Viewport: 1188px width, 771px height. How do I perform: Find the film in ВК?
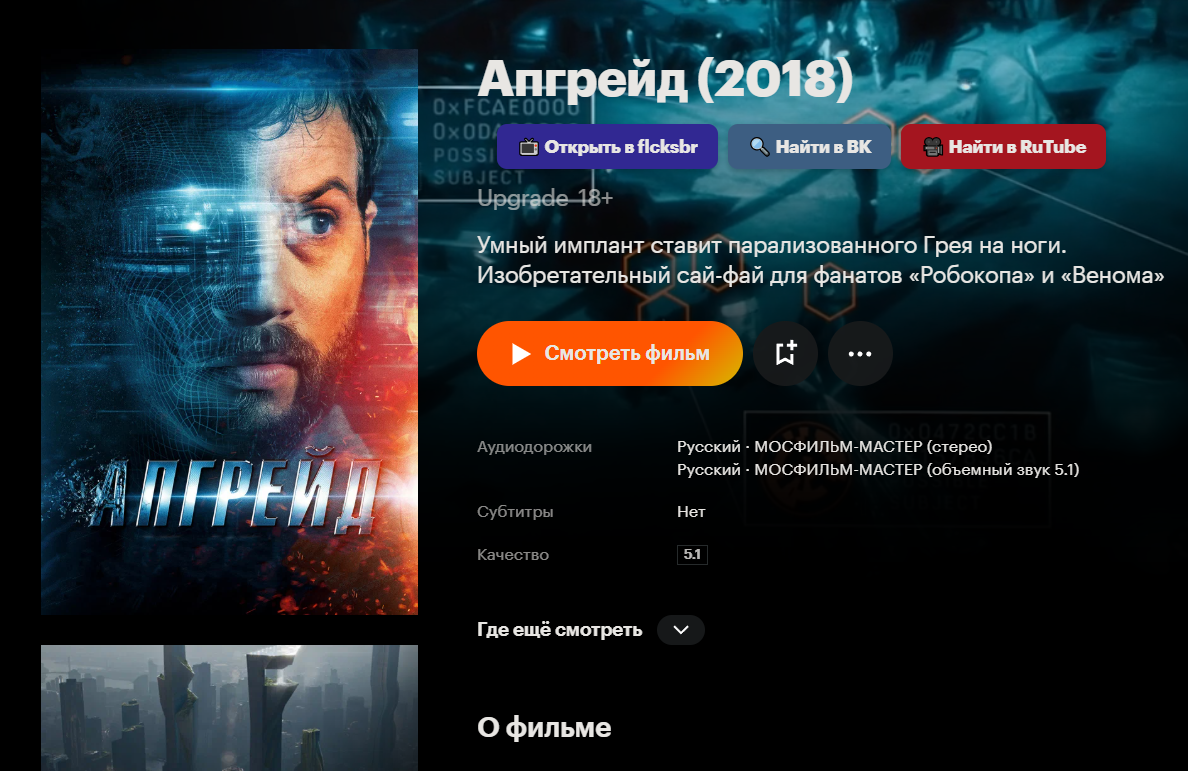coord(809,147)
